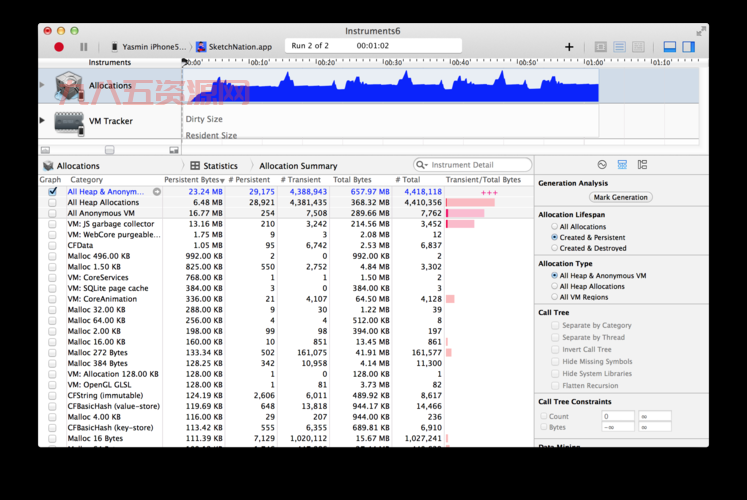Image resolution: width=747 pixels, height=500 pixels.
Task: Expand the Allocations track disclosure triangle
Action: (x=42, y=85)
